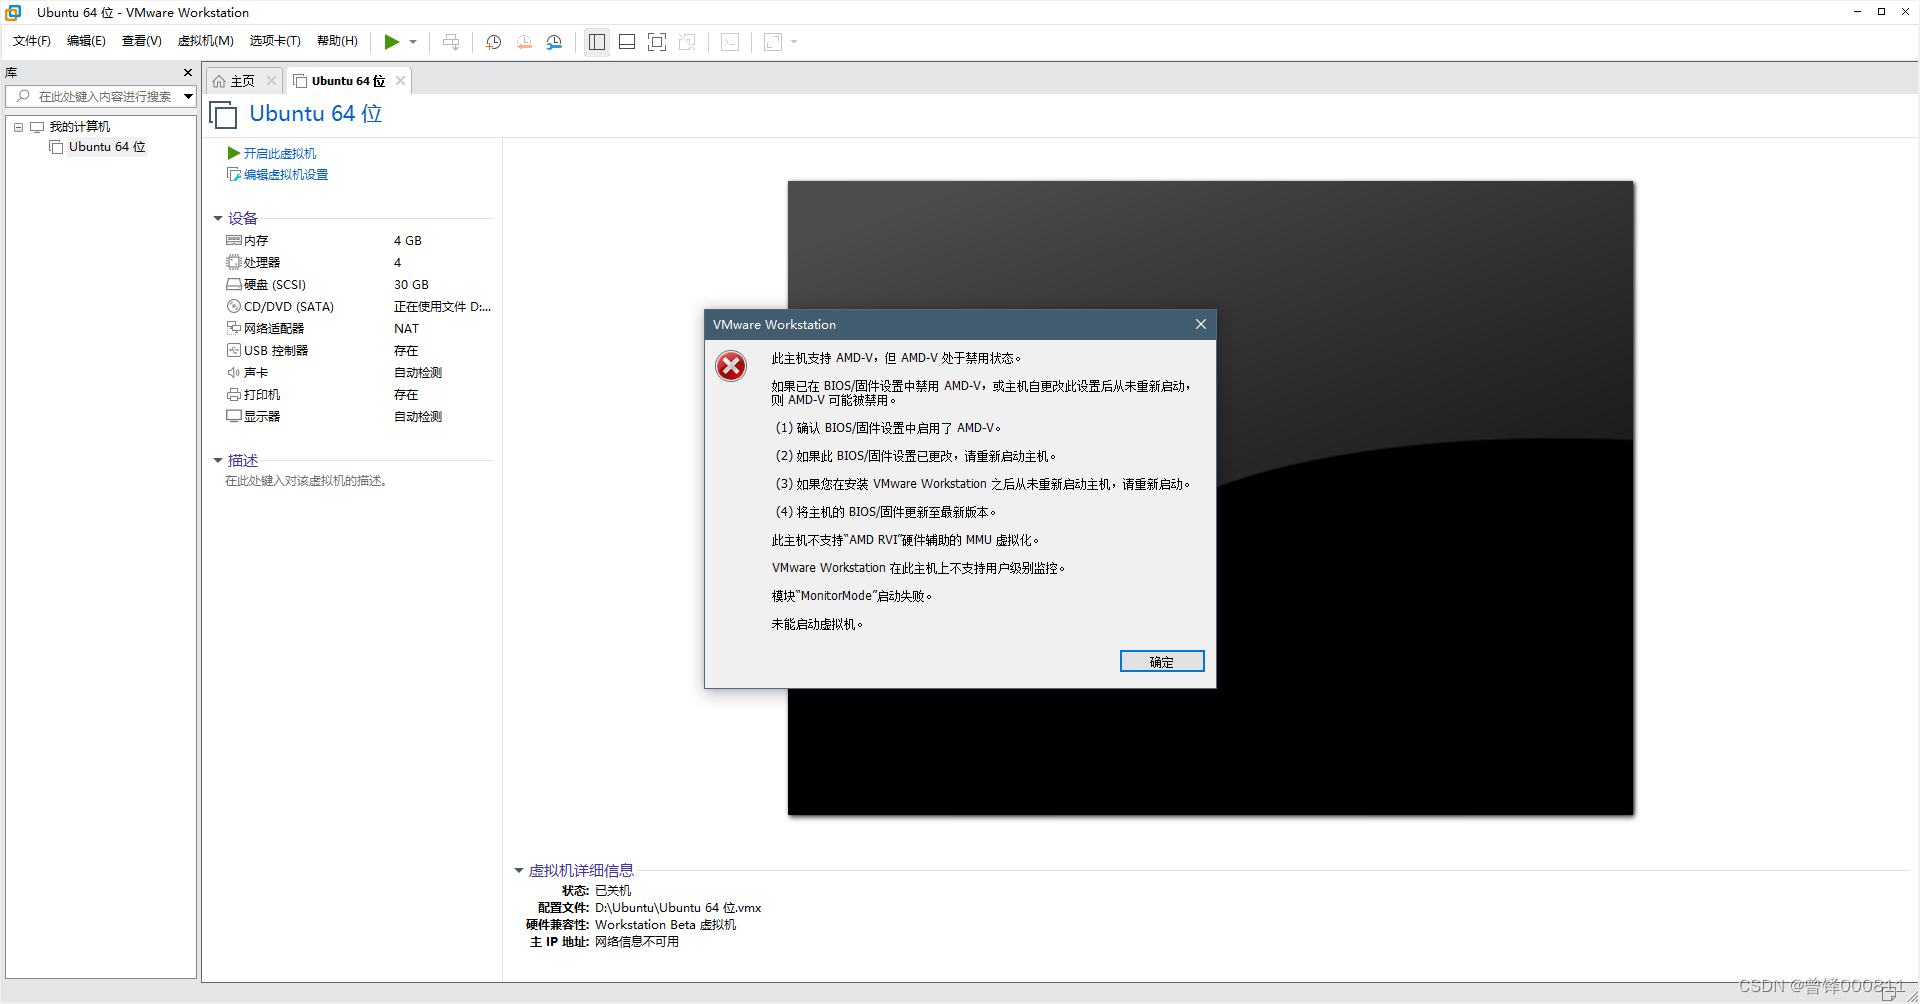Click the console view toolbar icon

730,42
